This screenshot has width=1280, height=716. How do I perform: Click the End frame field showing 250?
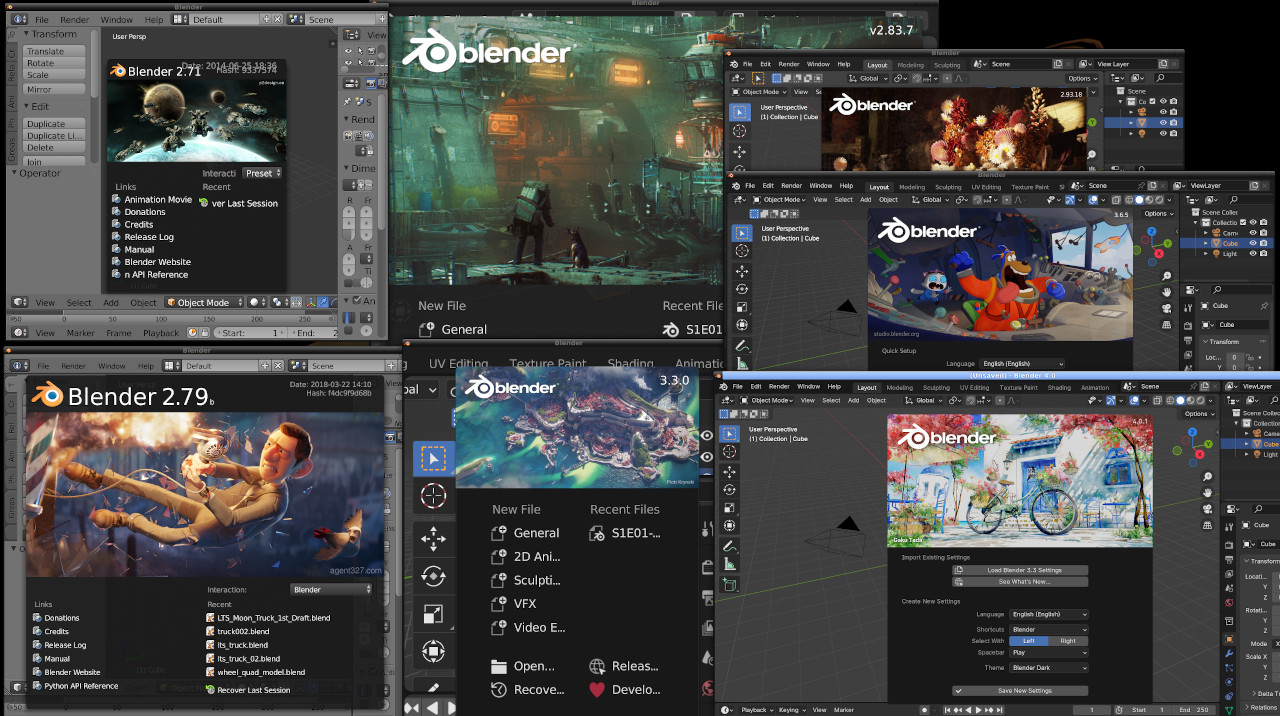[x=1201, y=710]
